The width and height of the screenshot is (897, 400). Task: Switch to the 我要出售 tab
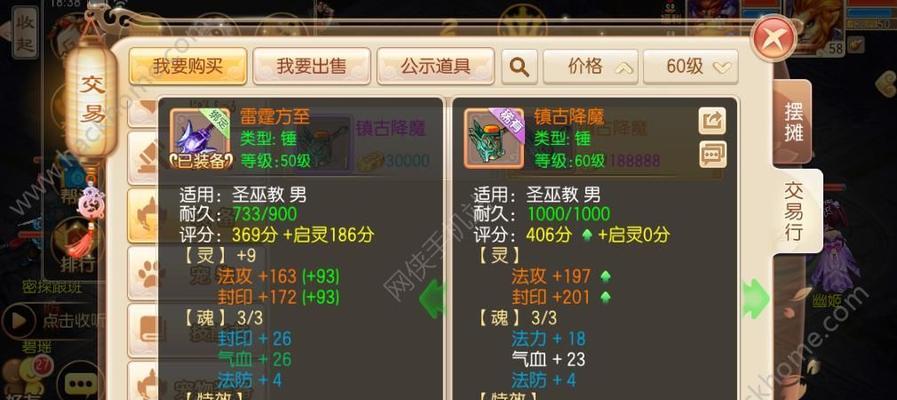(312, 66)
